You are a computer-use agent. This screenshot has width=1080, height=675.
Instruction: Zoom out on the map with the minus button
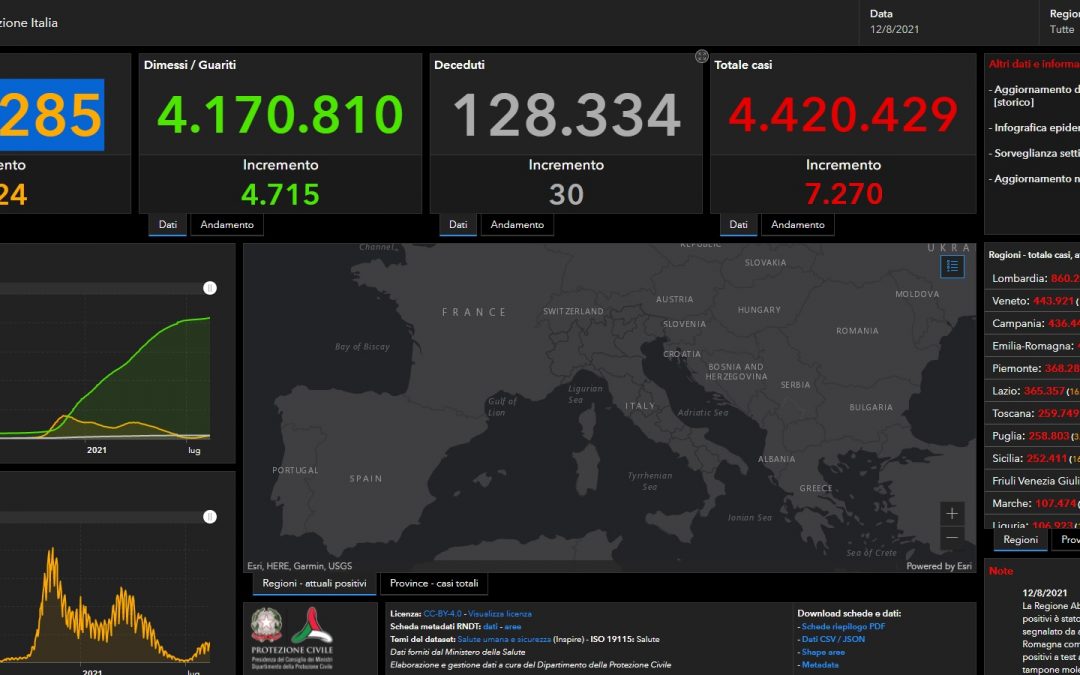tap(952, 537)
